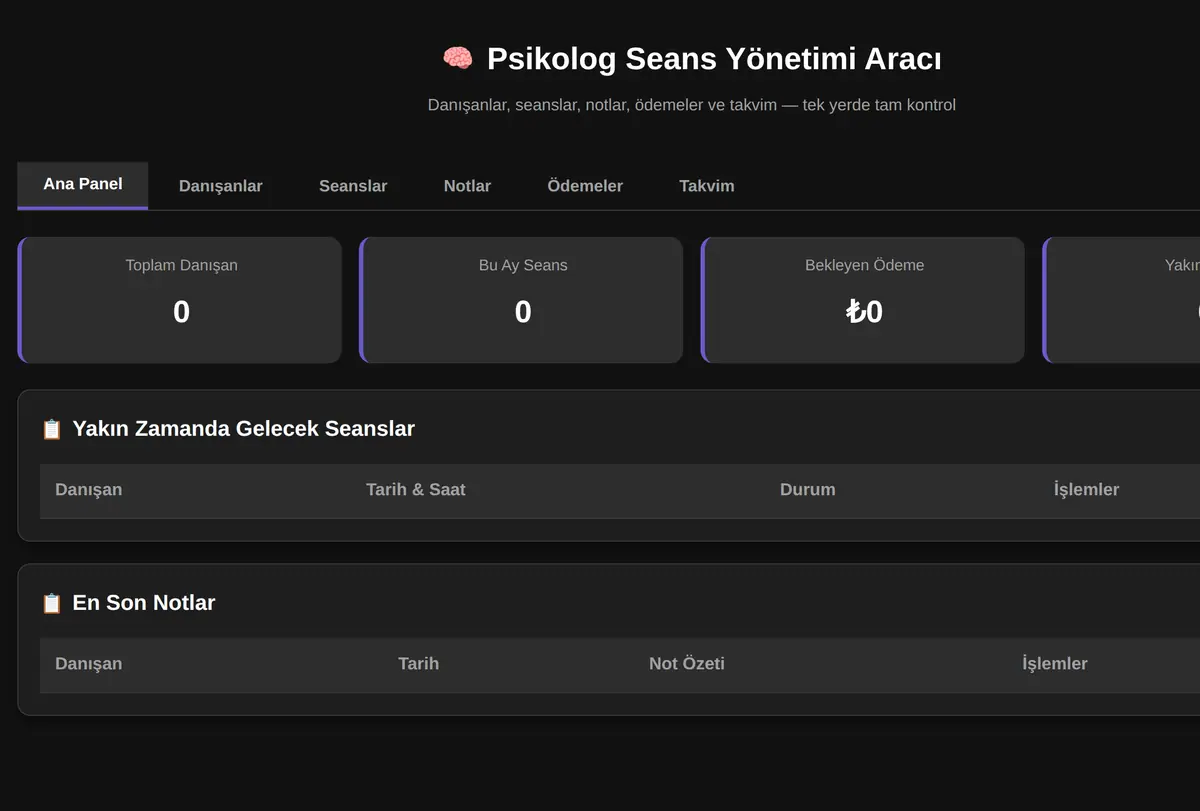Click Danışan column header in upcoming sessions table
Screen dimensions: 1200x811
(89, 490)
